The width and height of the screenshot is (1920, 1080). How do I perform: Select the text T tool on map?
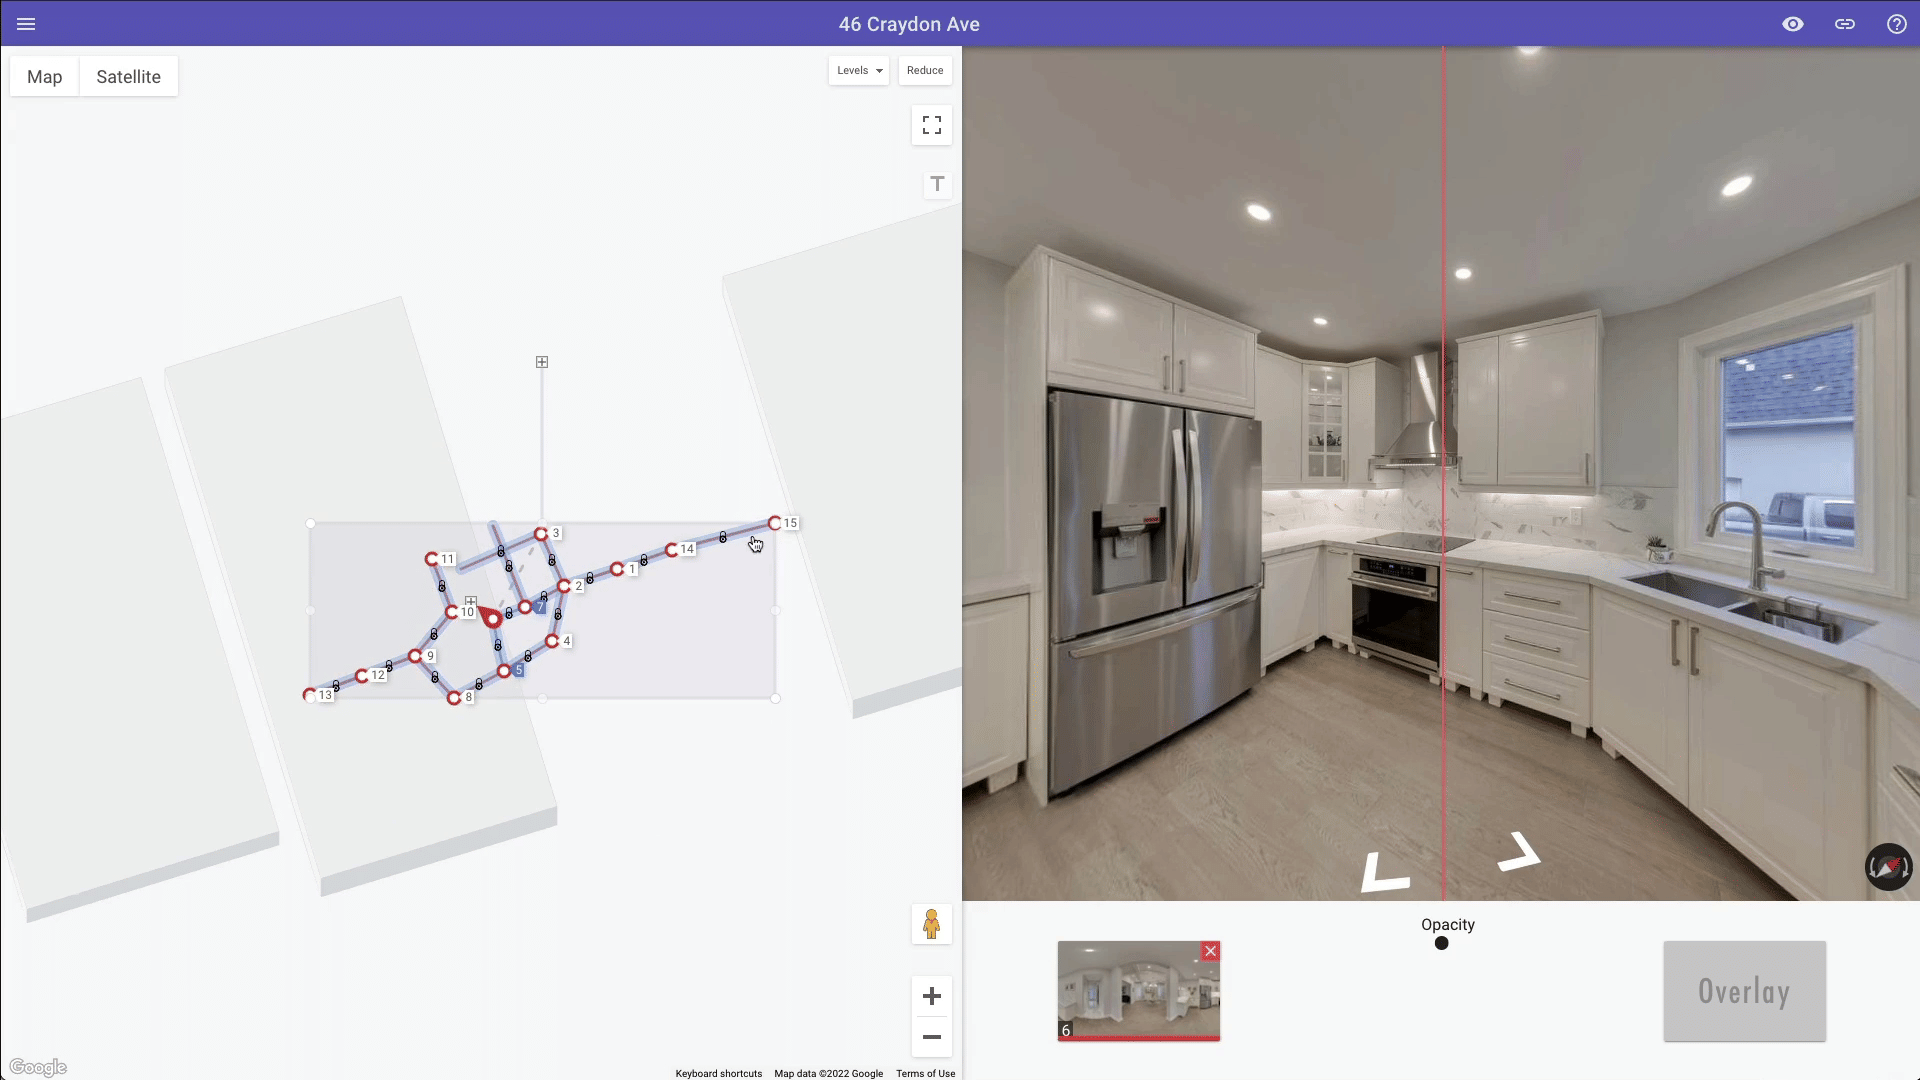click(937, 184)
